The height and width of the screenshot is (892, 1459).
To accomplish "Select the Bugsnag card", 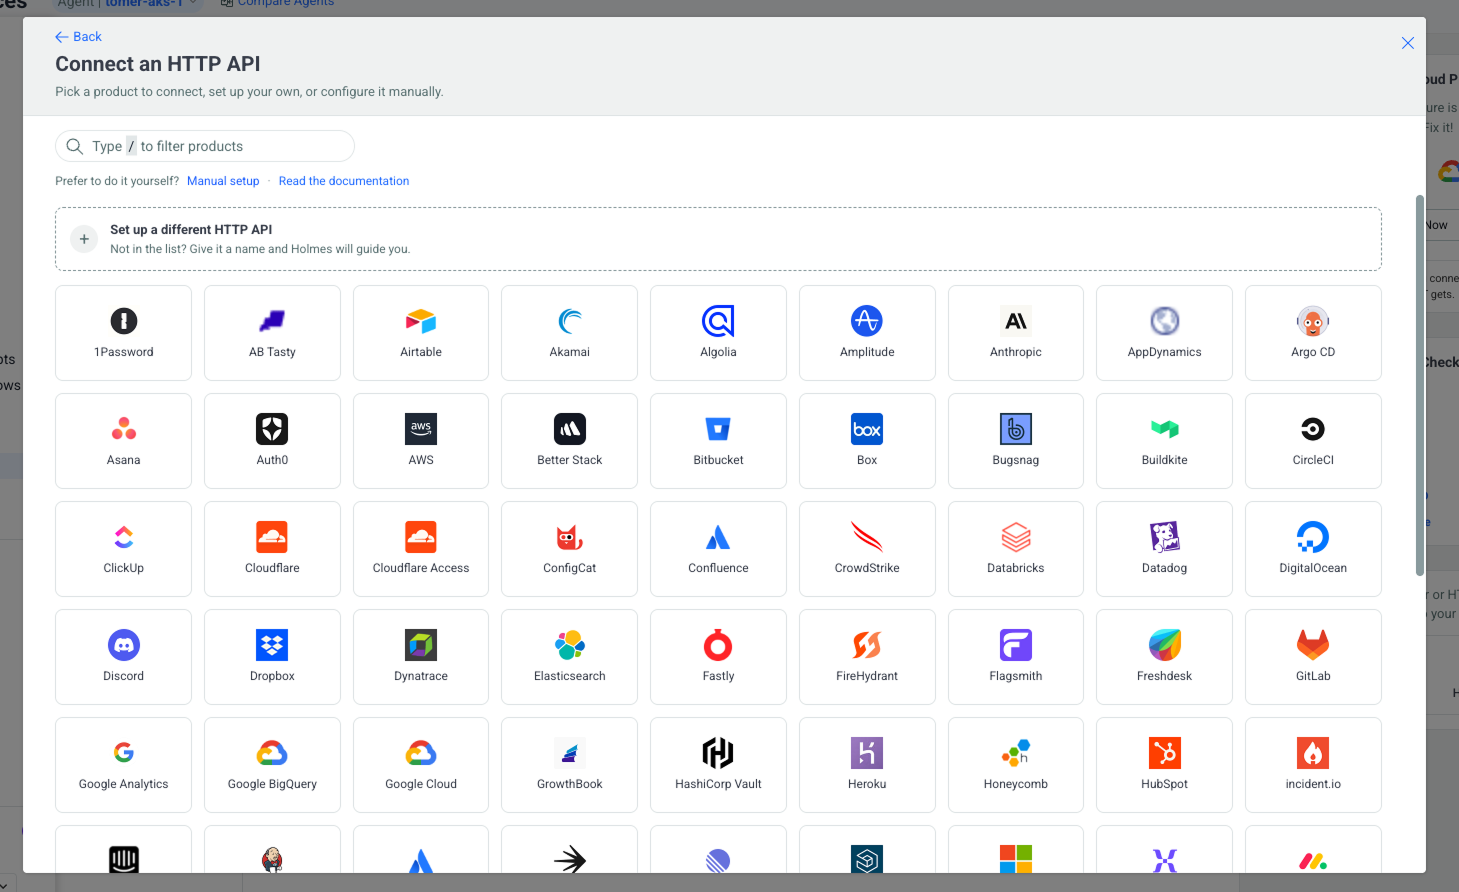I will [1016, 441].
